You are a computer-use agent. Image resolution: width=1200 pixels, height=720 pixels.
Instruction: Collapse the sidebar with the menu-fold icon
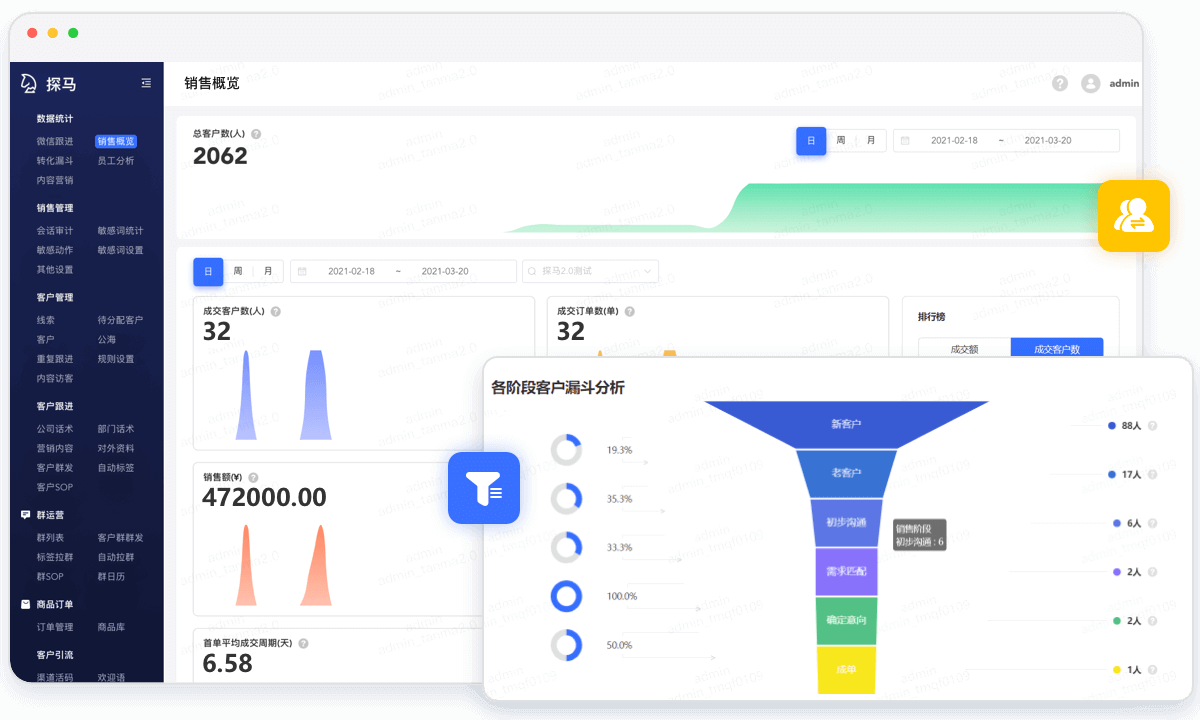[146, 83]
